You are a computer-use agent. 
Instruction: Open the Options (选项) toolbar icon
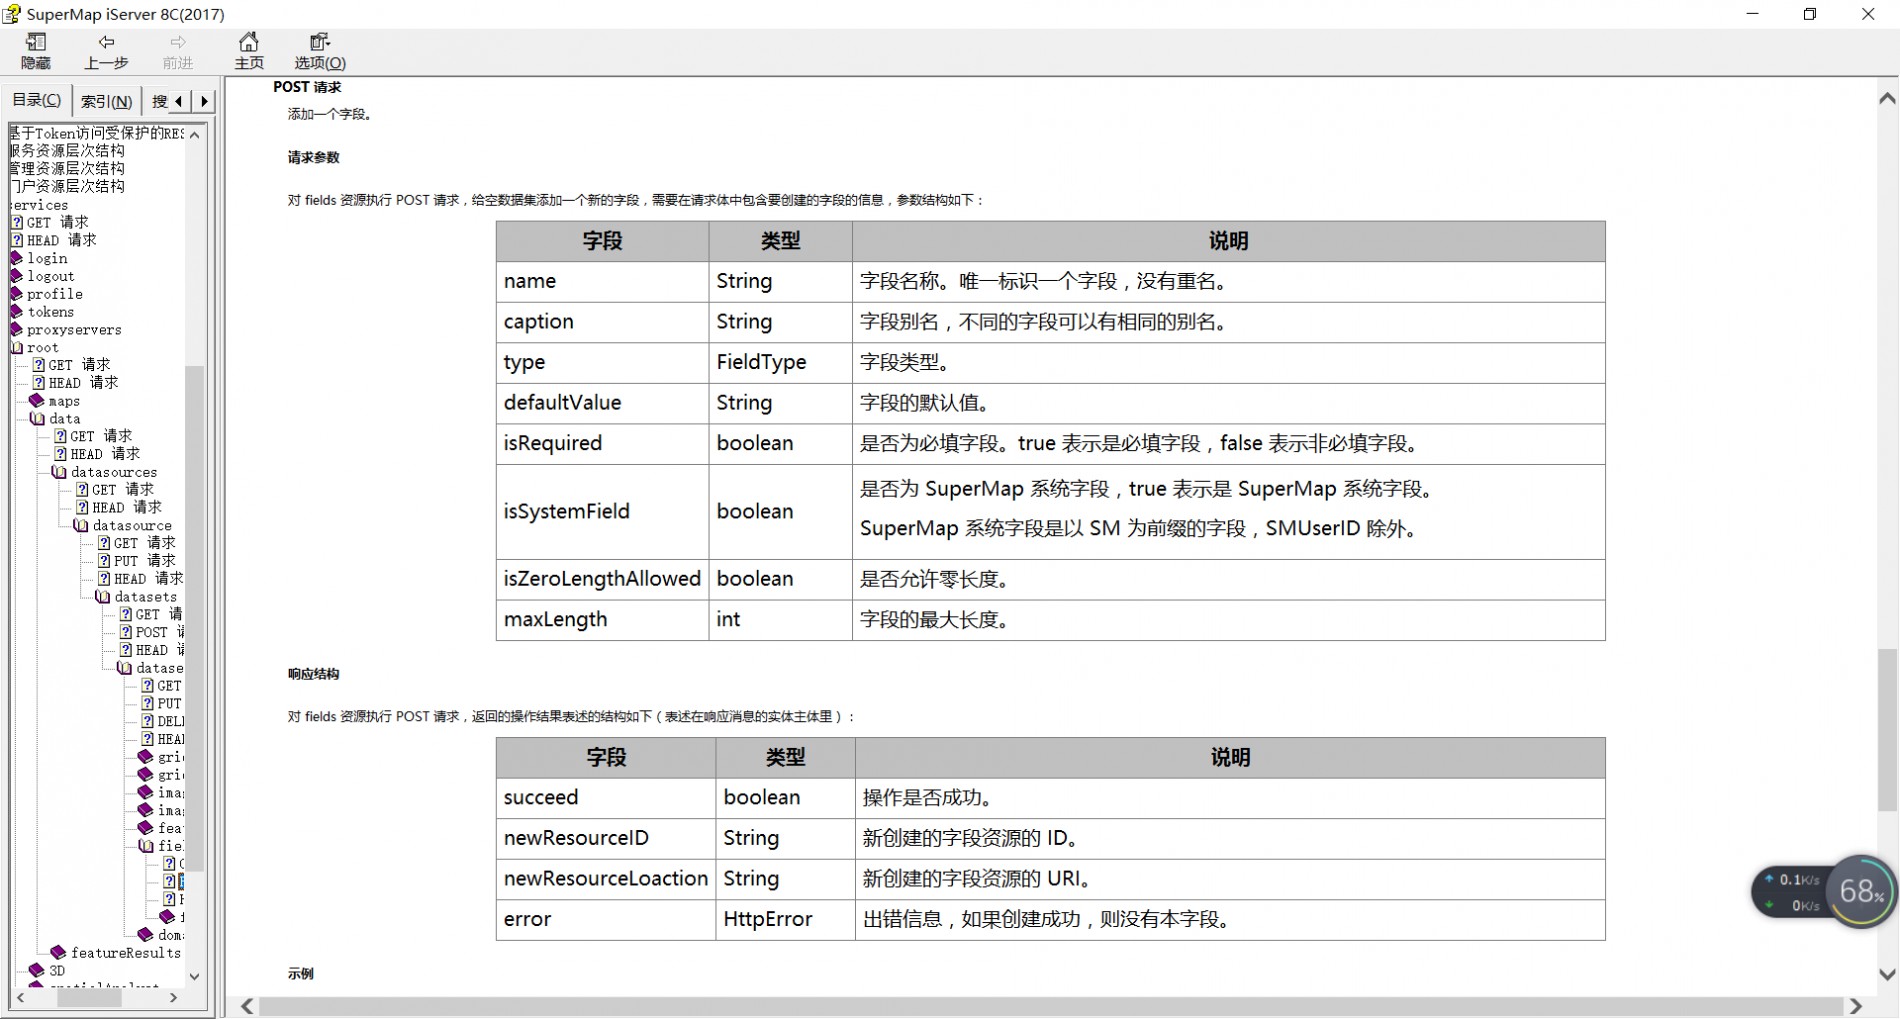pyautogui.click(x=319, y=50)
